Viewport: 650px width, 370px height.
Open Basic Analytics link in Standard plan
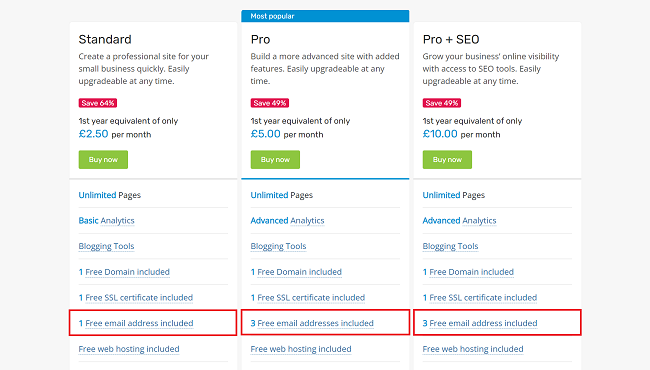[x=107, y=220]
